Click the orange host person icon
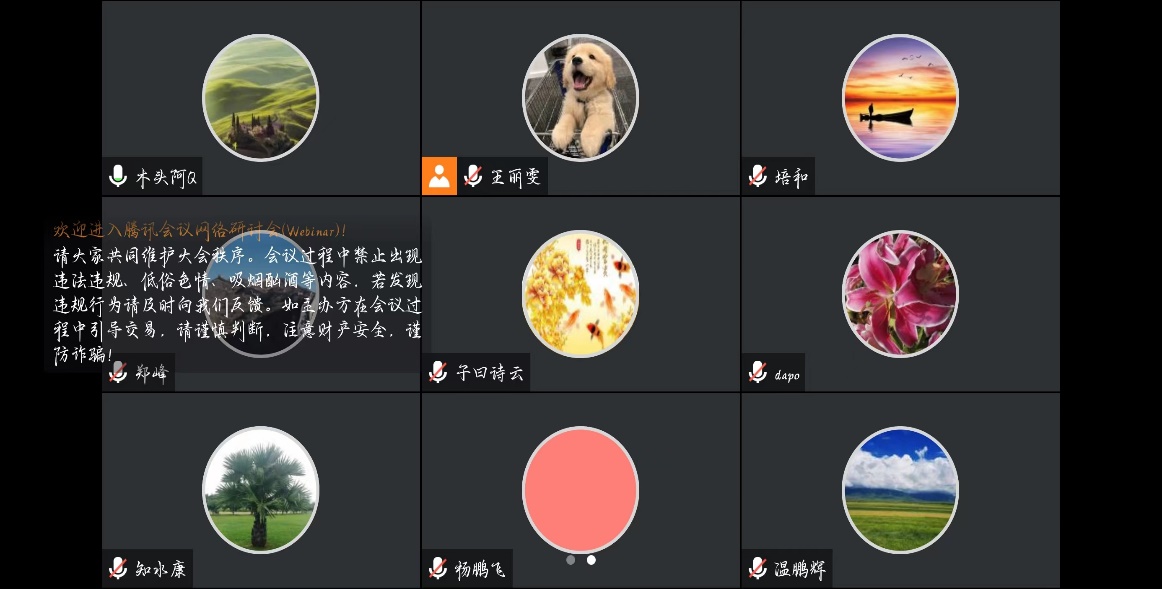 [x=439, y=176]
